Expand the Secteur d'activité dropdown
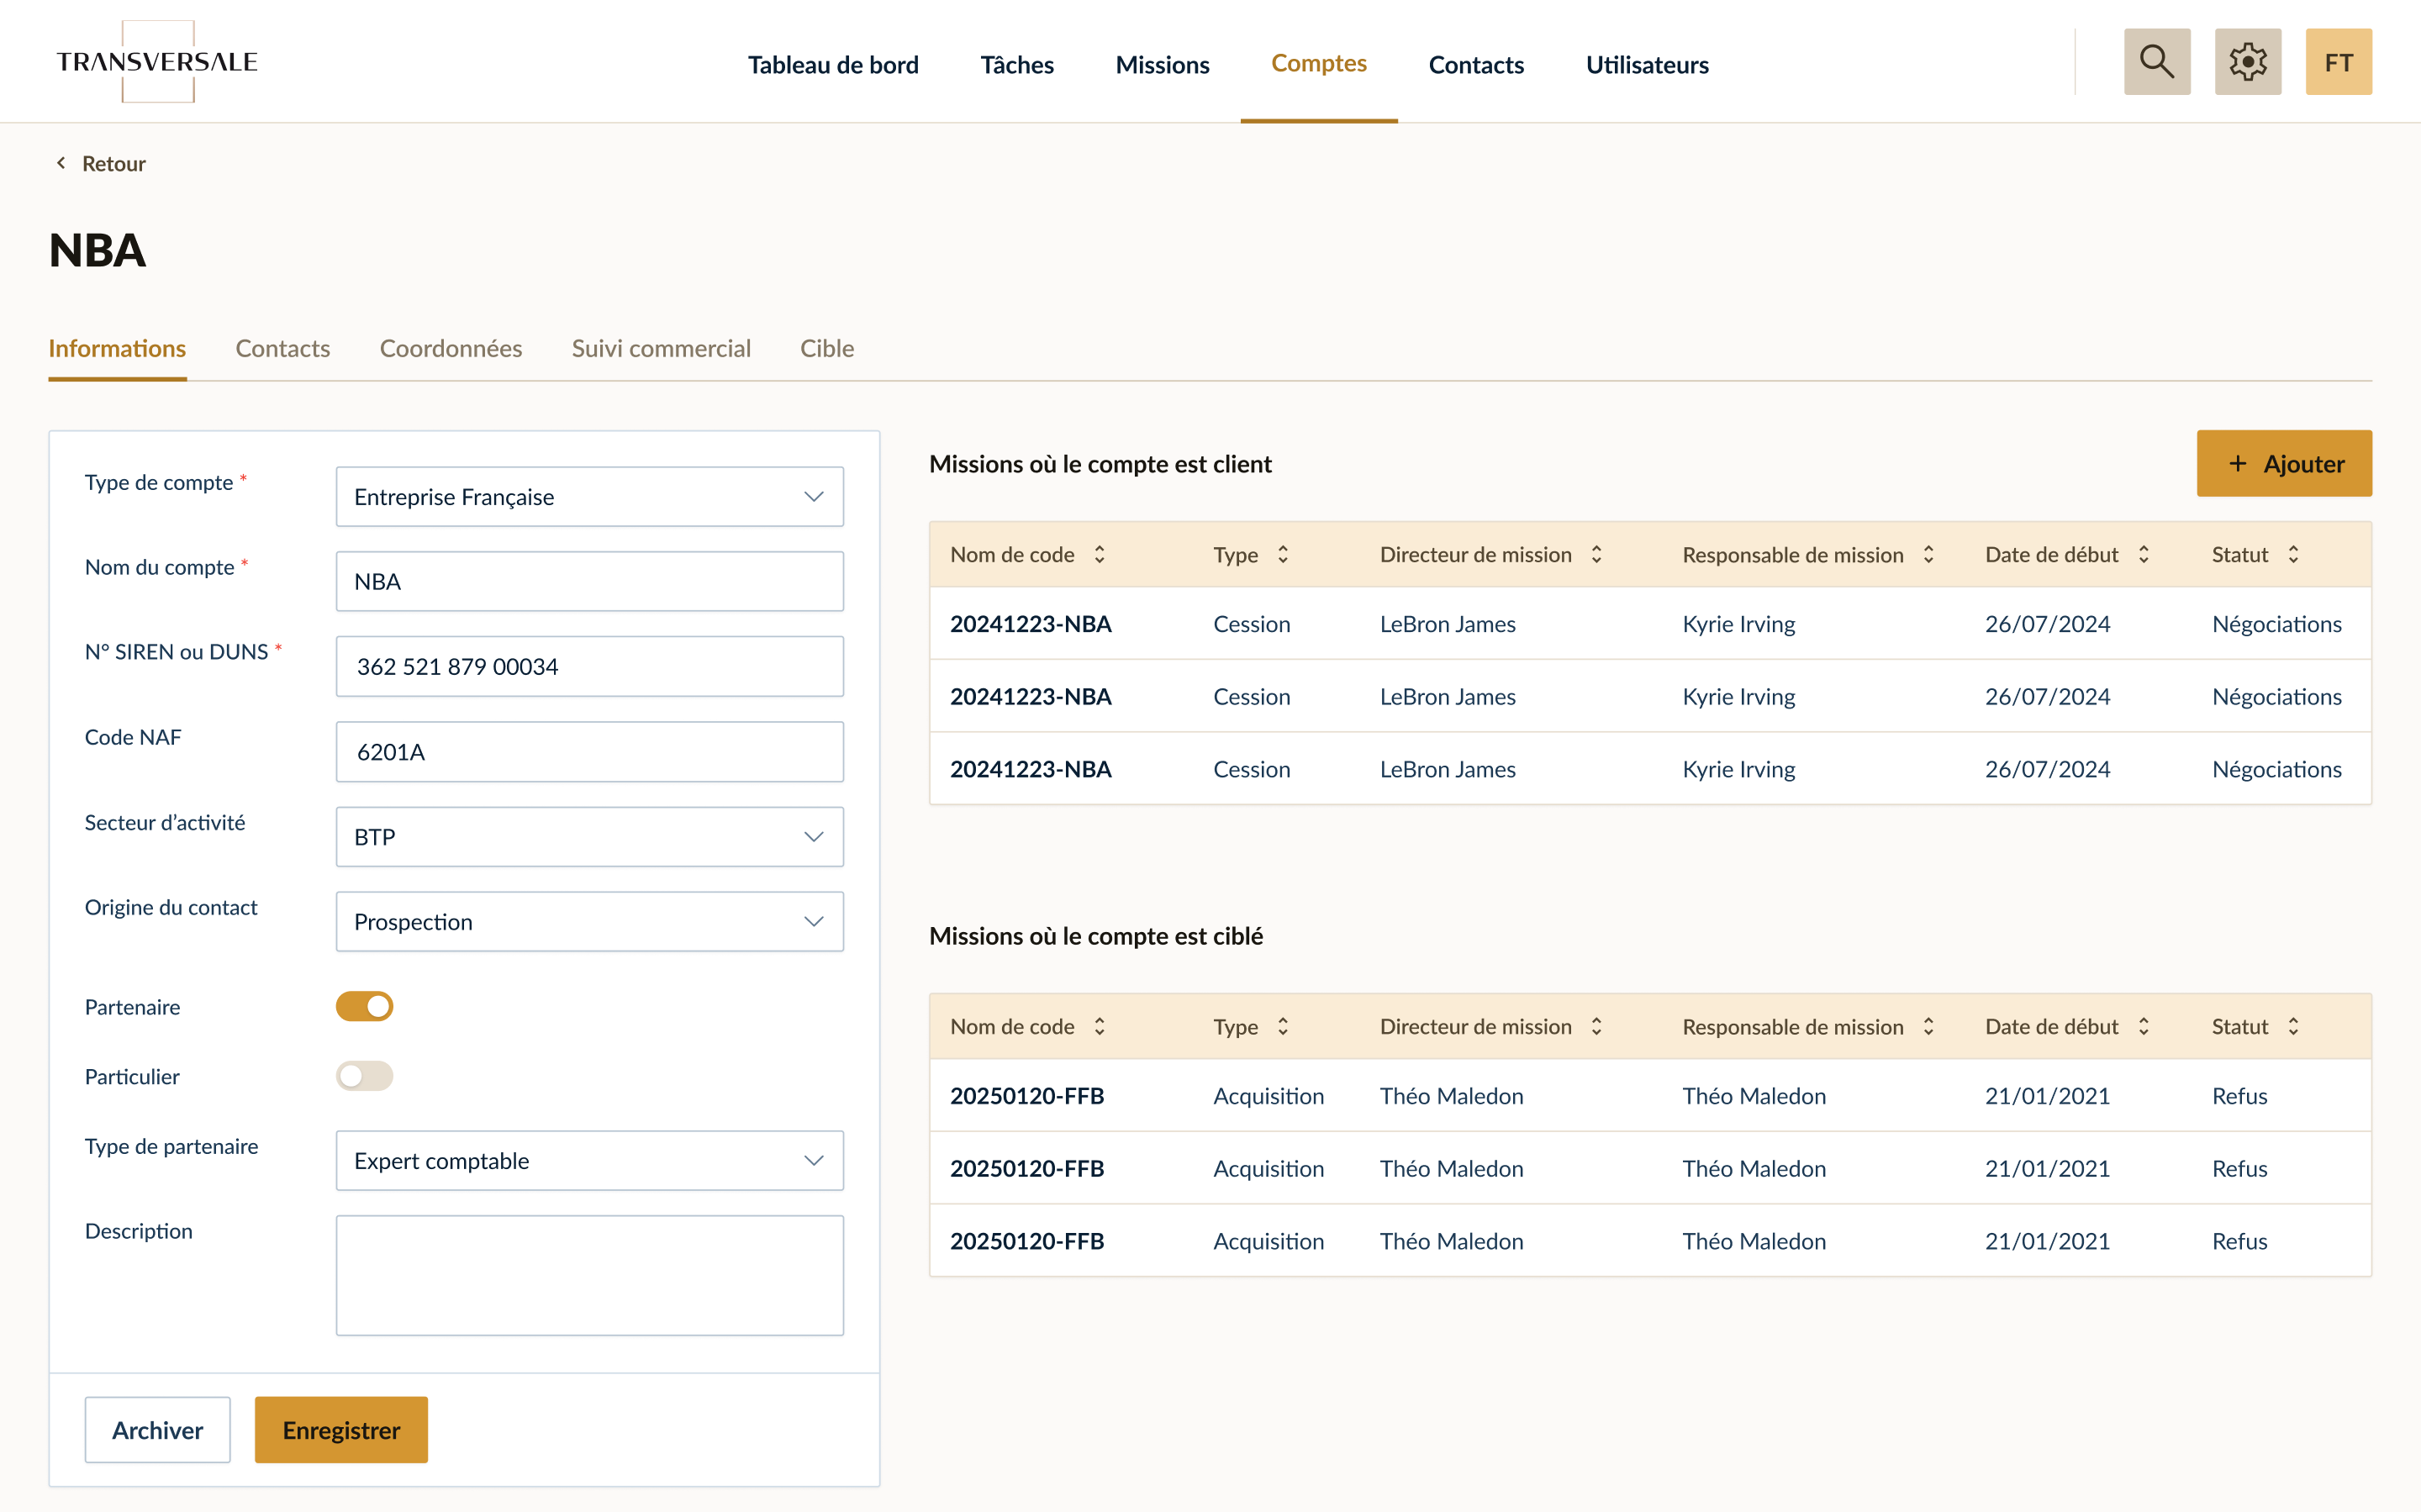 589,837
